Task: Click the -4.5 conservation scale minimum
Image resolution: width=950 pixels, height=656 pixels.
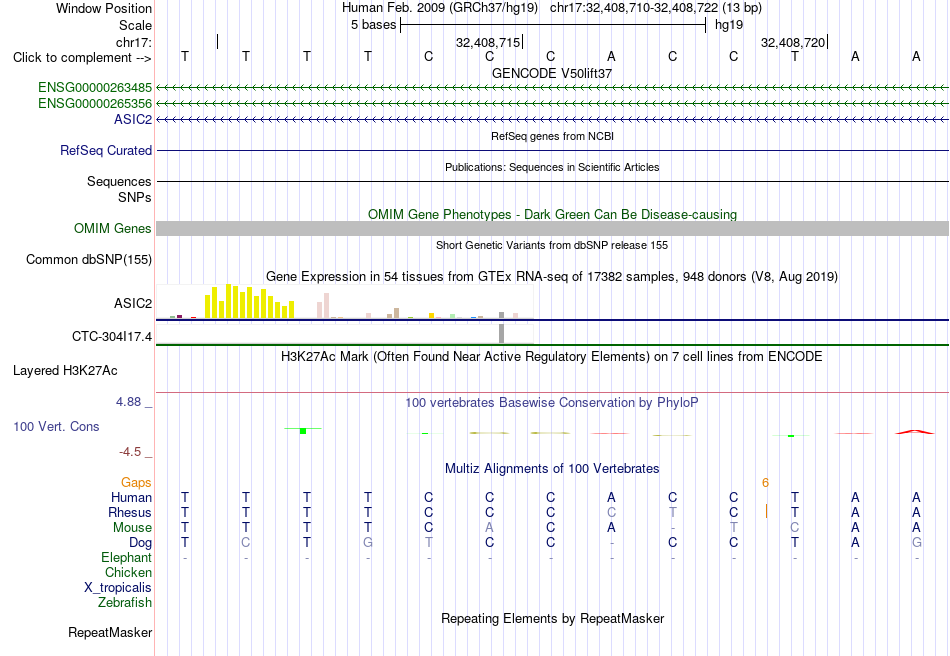Action: (x=130, y=452)
